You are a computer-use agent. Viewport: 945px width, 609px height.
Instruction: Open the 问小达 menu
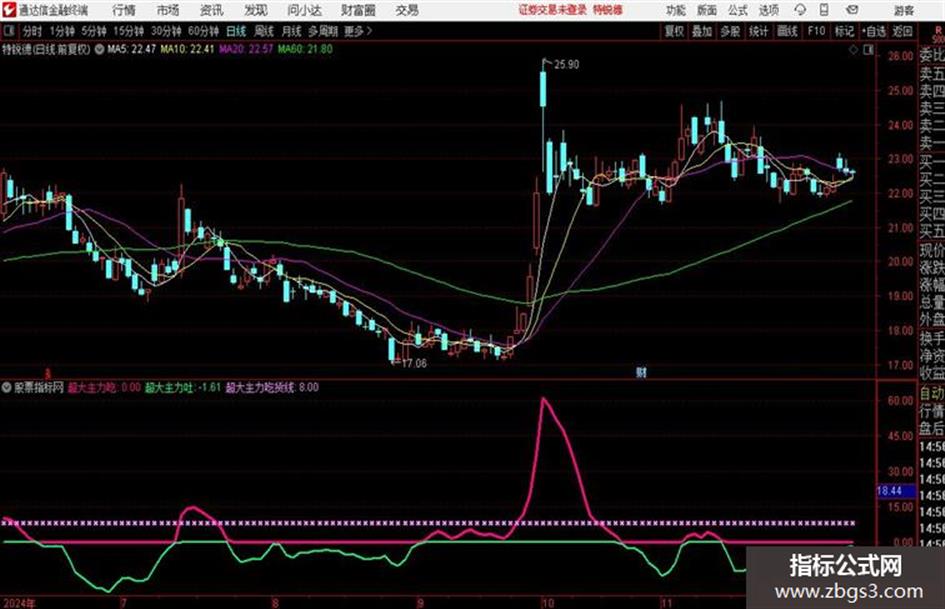(x=304, y=10)
